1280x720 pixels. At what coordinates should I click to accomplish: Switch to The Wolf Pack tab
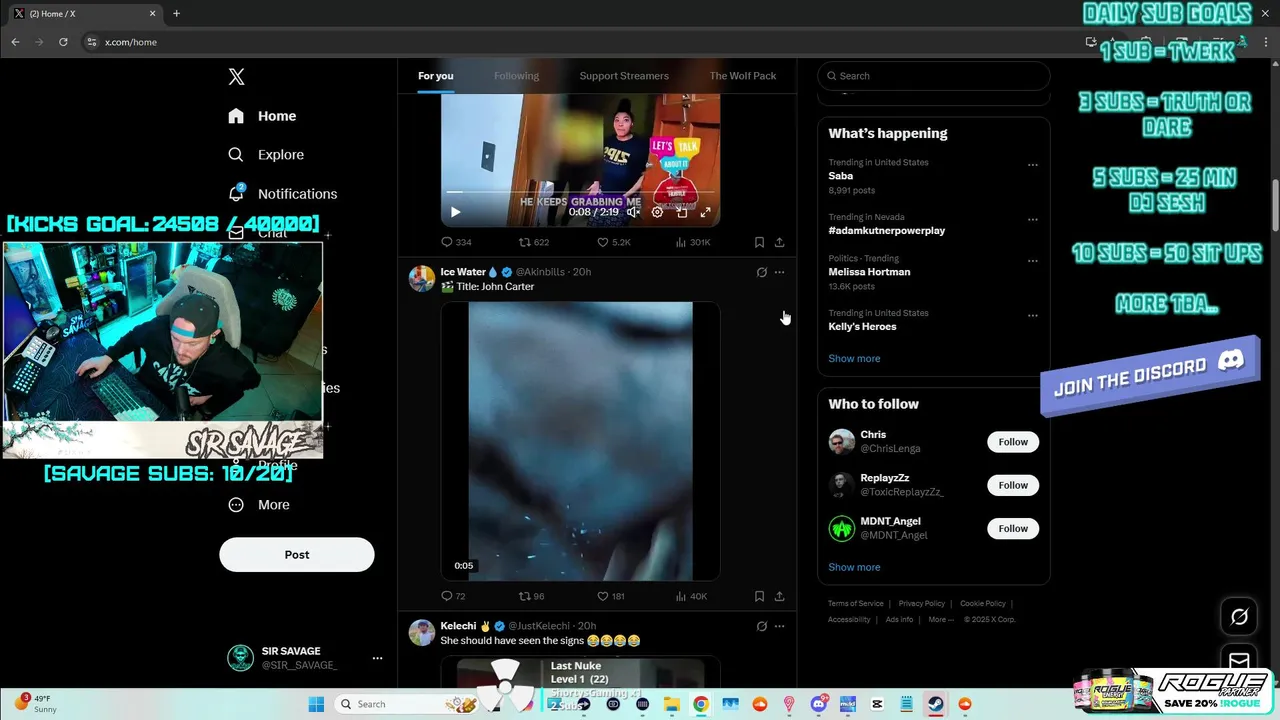[x=743, y=76]
